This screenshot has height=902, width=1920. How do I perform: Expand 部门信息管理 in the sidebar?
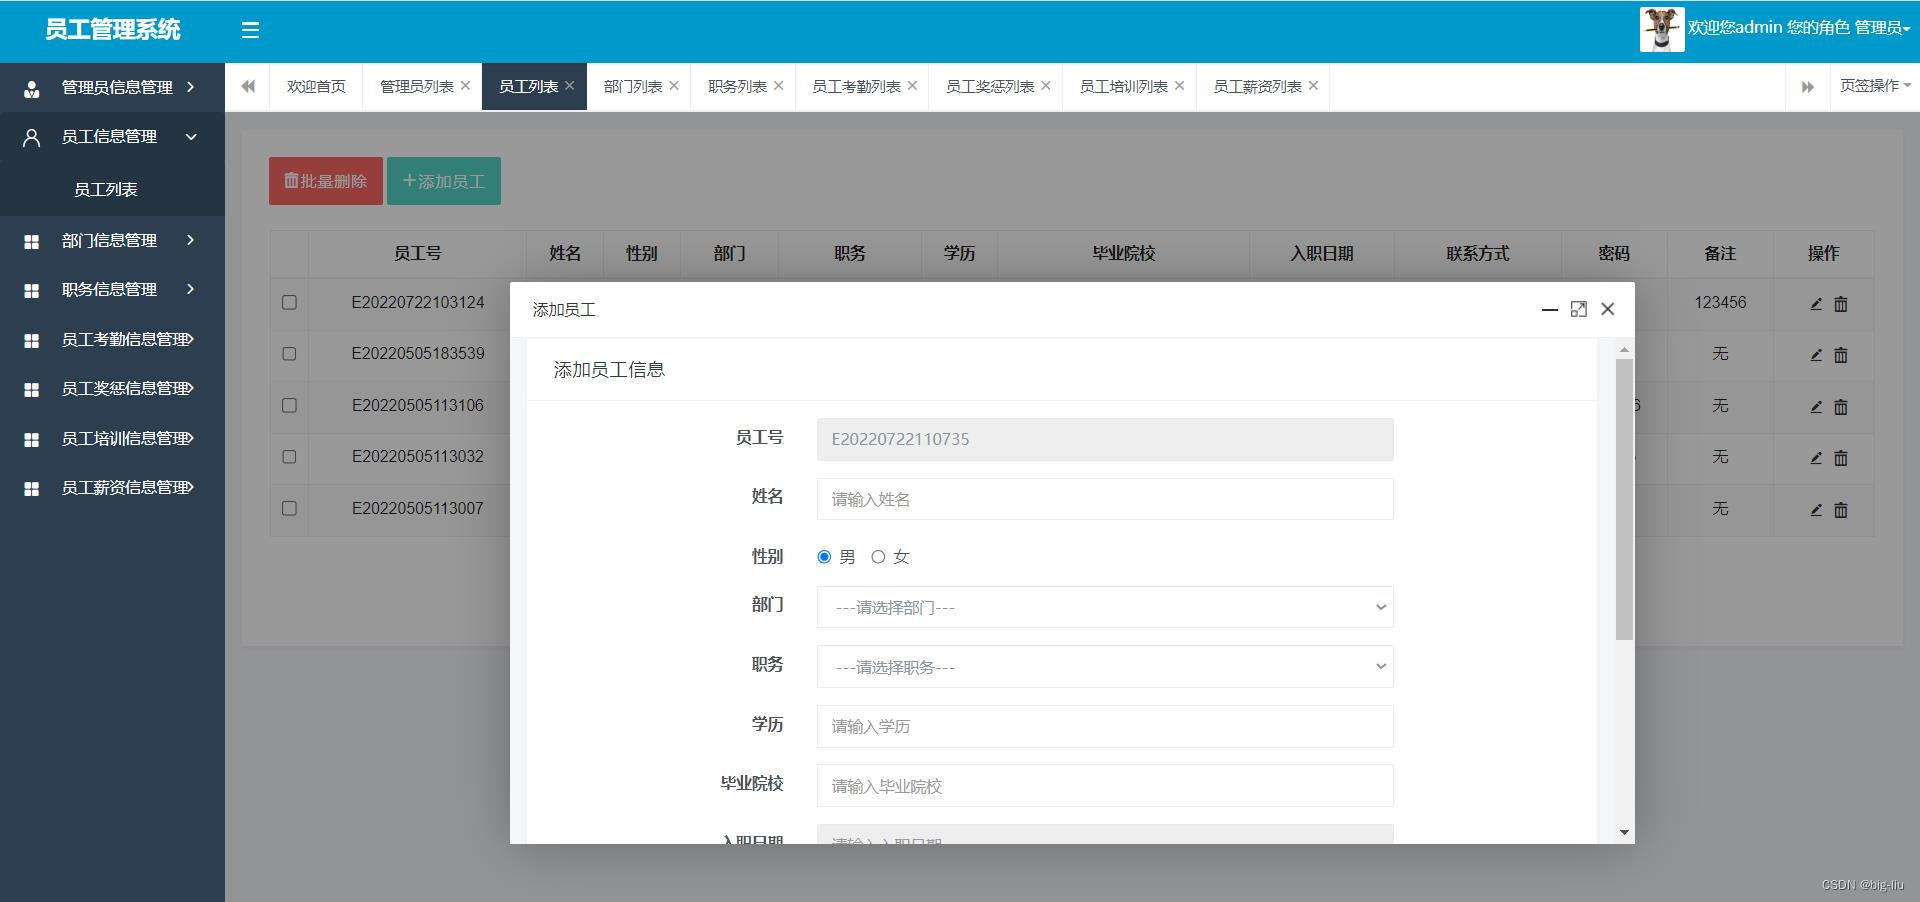tap(110, 240)
